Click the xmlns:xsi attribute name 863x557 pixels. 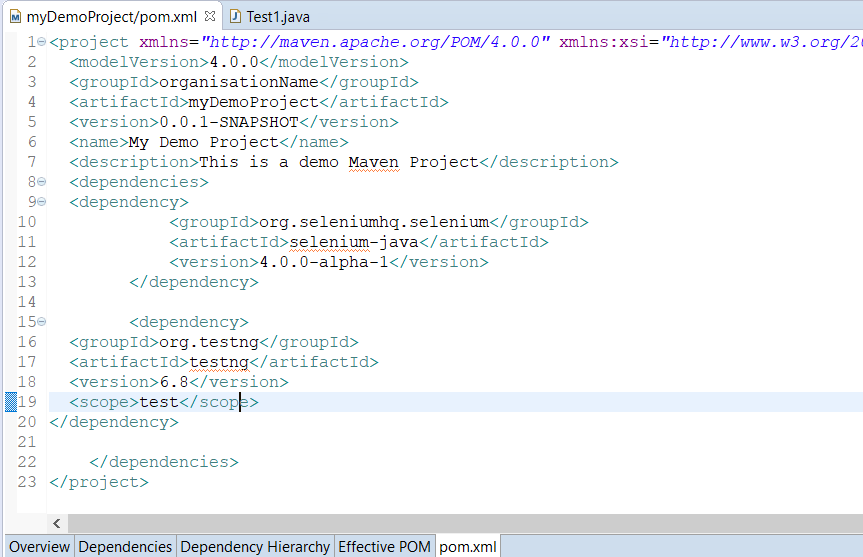pos(604,42)
